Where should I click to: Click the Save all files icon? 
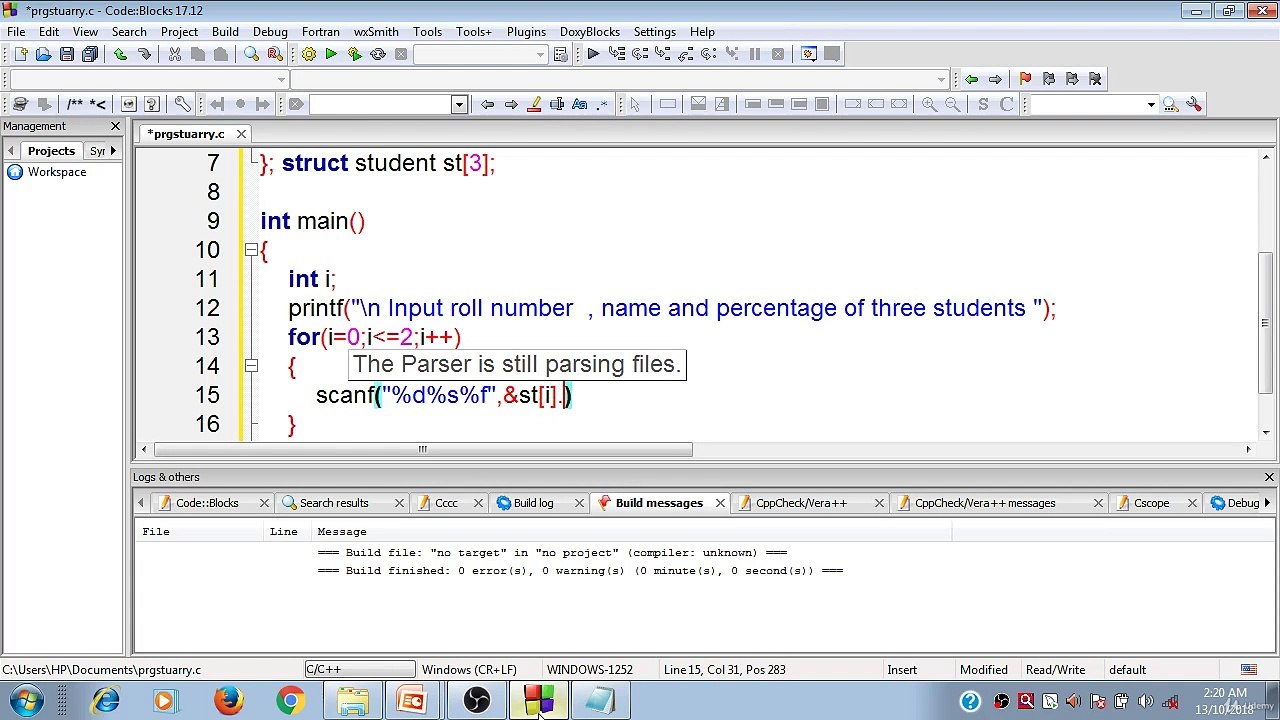(90, 54)
